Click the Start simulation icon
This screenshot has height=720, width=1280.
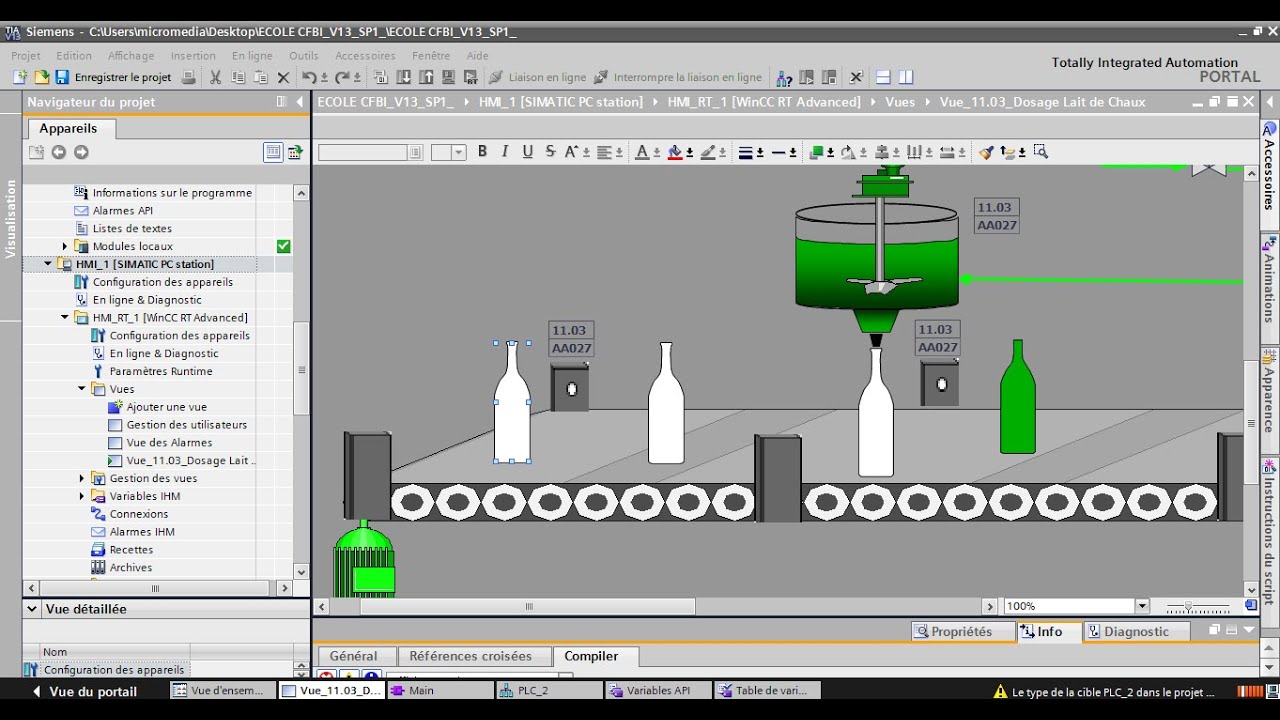click(449, 77)
